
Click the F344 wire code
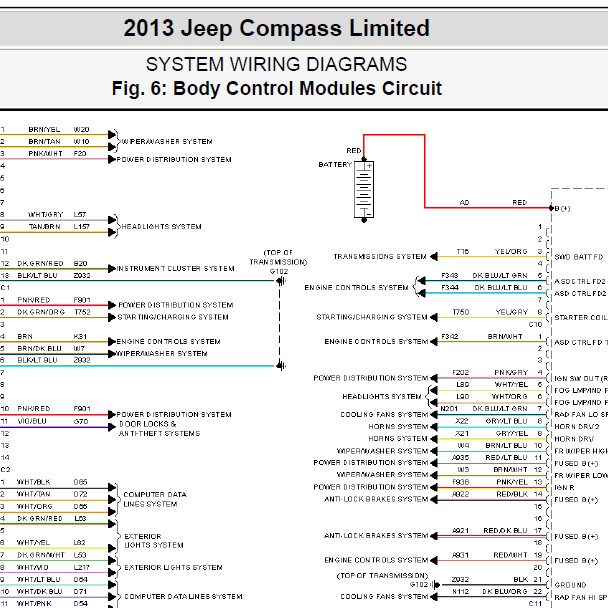click(x=450, y=288)
